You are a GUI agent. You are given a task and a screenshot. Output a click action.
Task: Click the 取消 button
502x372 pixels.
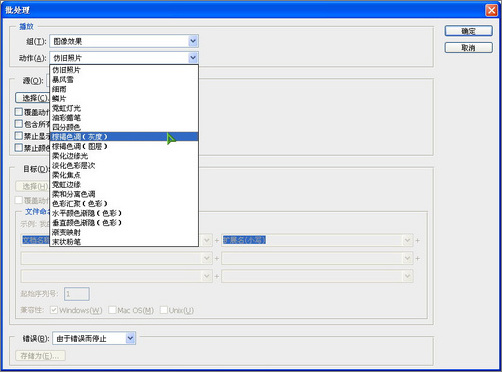pyautogui.click(x=468, y=48)
